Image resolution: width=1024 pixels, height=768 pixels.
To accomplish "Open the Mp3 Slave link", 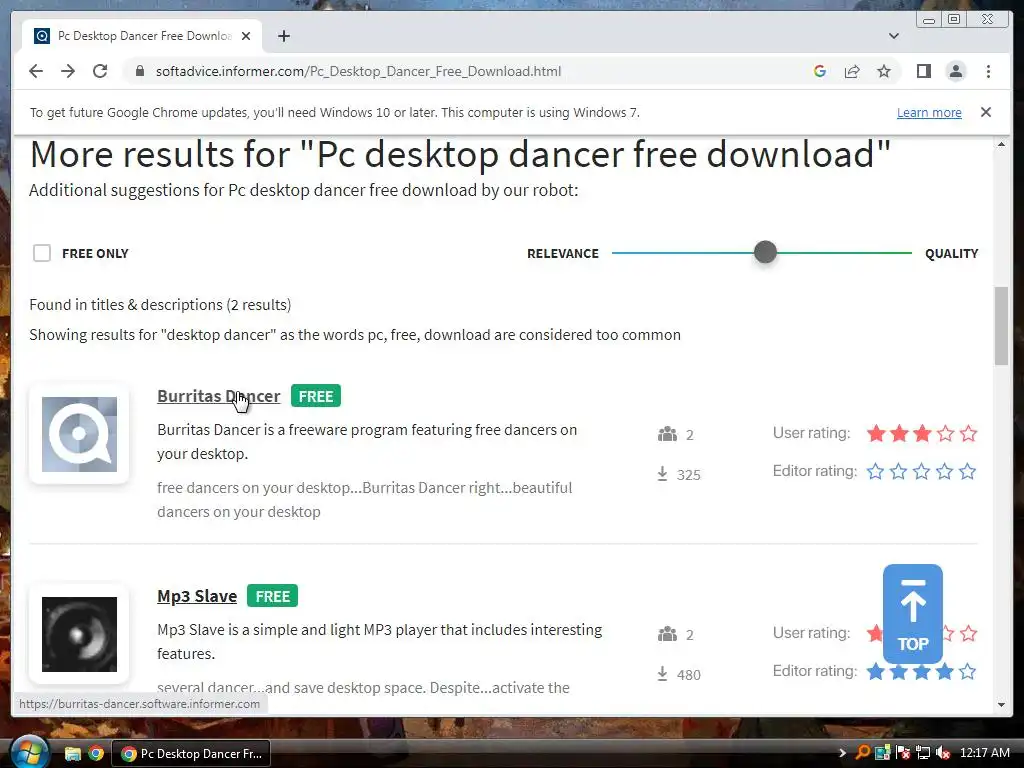I will tap(197, 596).
